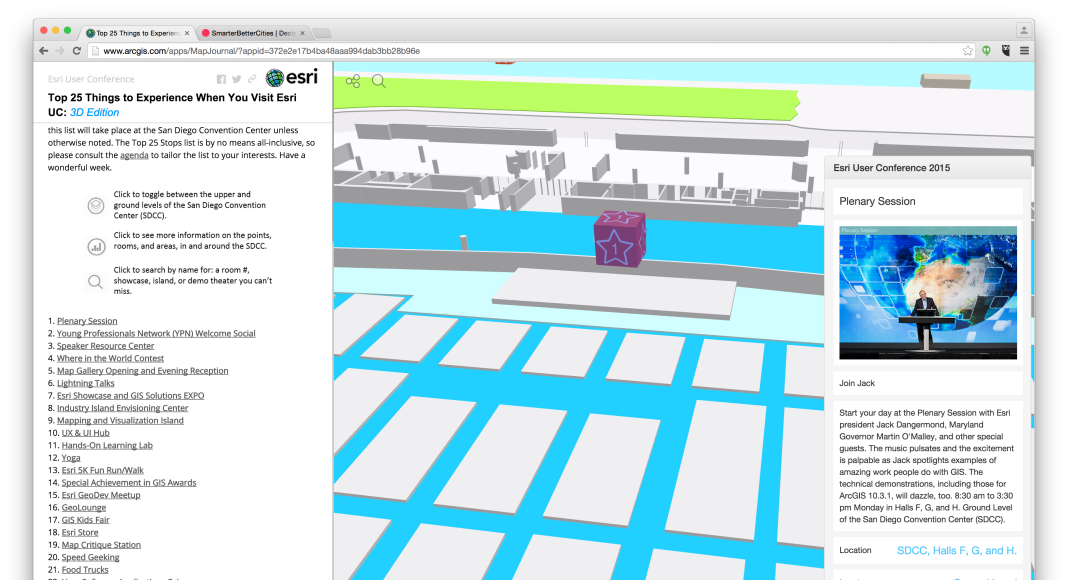Click the Chrome profile icon

pos(1023,31)
